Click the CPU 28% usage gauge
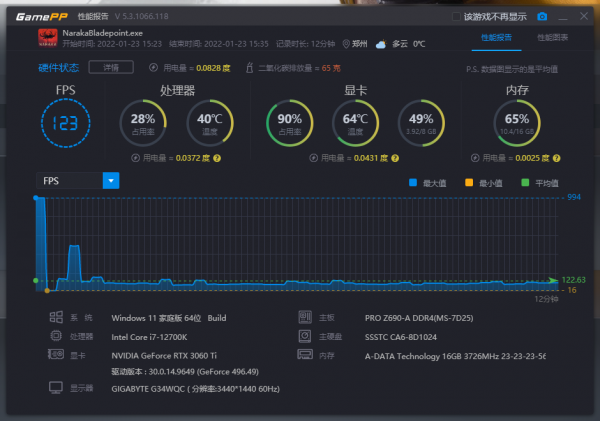The height and width of the screenshot is (421, 600). tap(143, 123)
